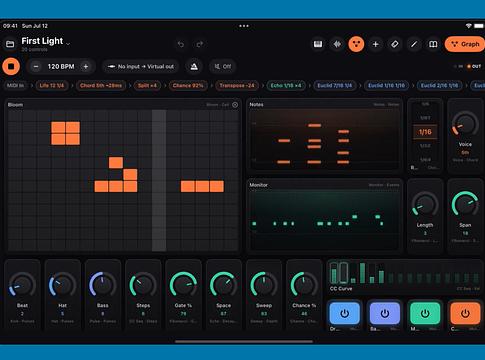The width and height of the screenshot is (485, 360).
Task: Toggle the green M... power pad
Action: coord(425,313)
